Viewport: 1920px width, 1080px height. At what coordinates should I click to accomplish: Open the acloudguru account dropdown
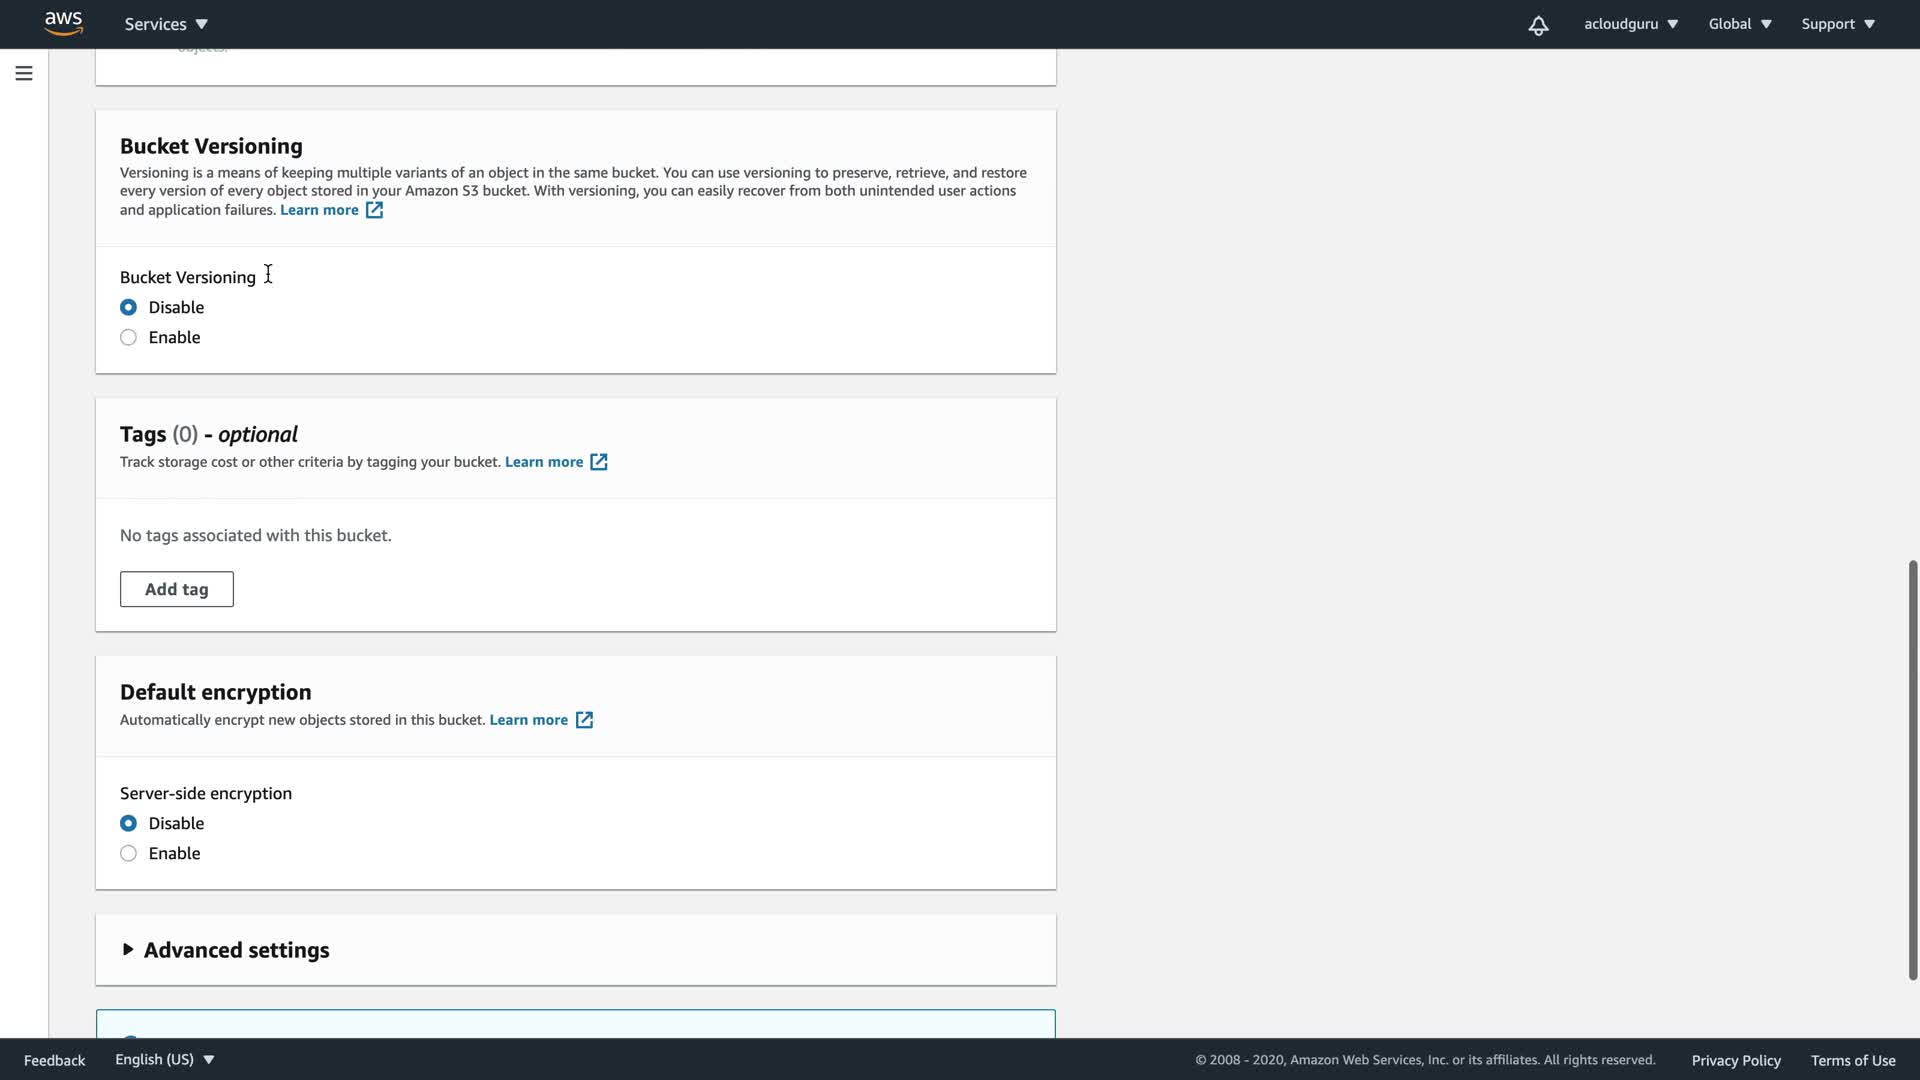point(1630,24)
